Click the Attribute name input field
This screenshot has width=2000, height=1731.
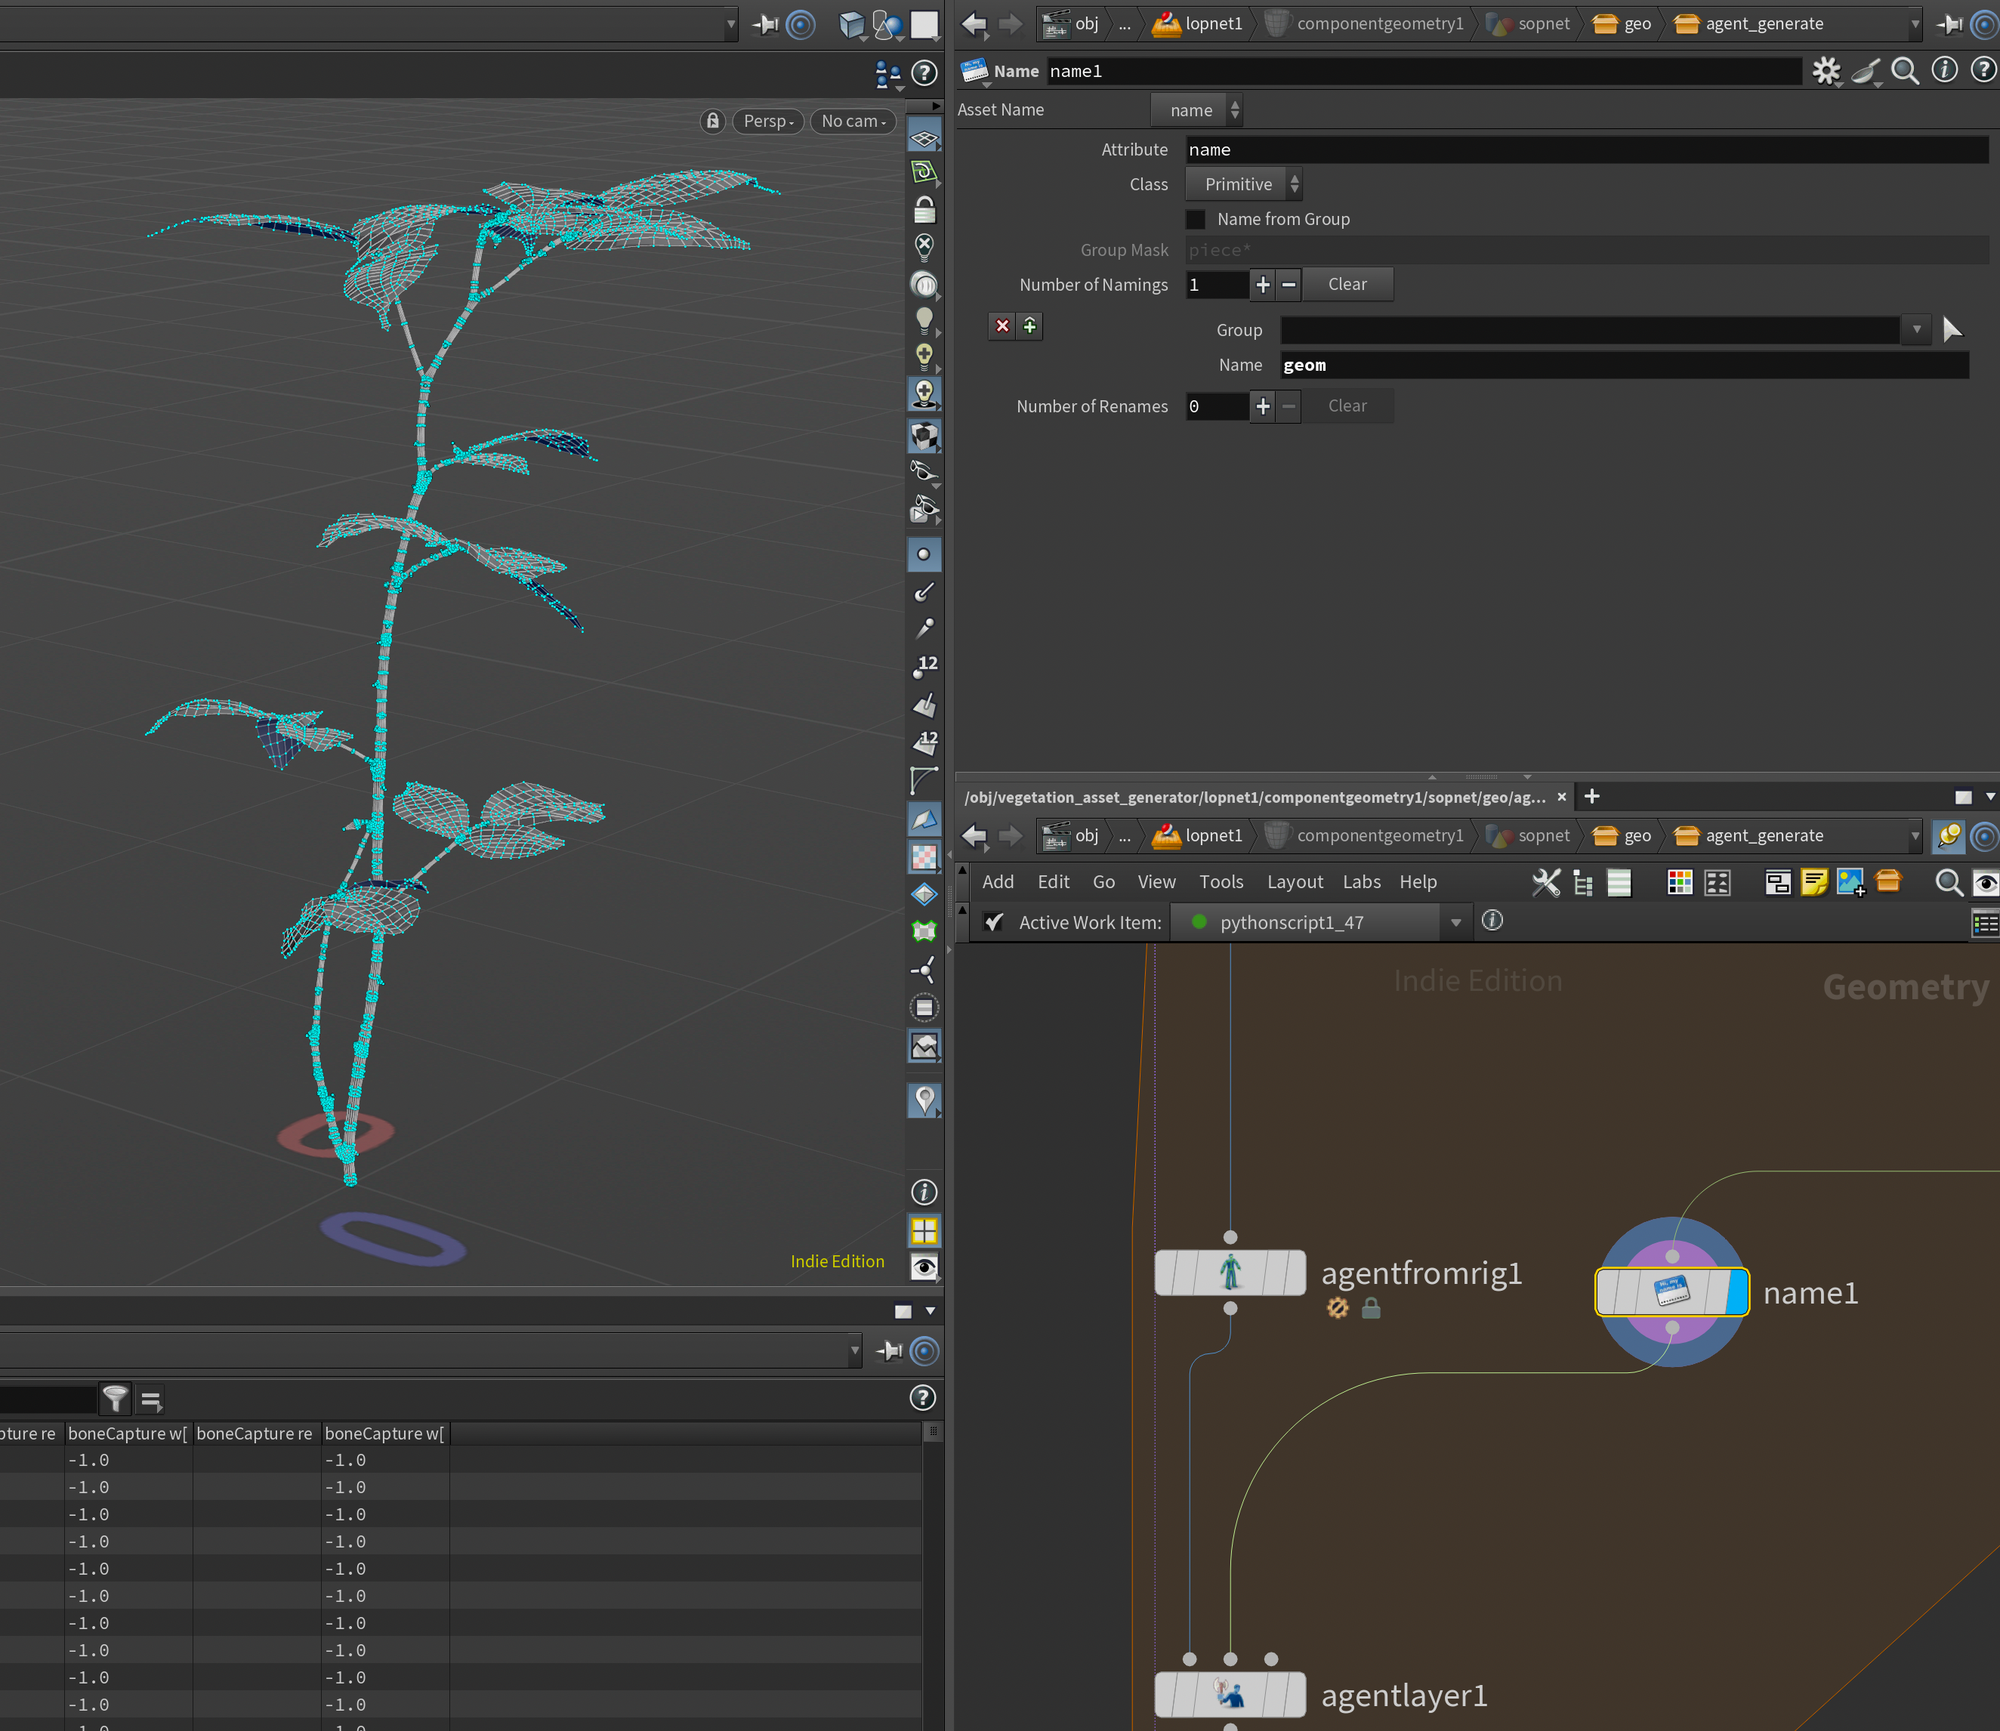1586,150
